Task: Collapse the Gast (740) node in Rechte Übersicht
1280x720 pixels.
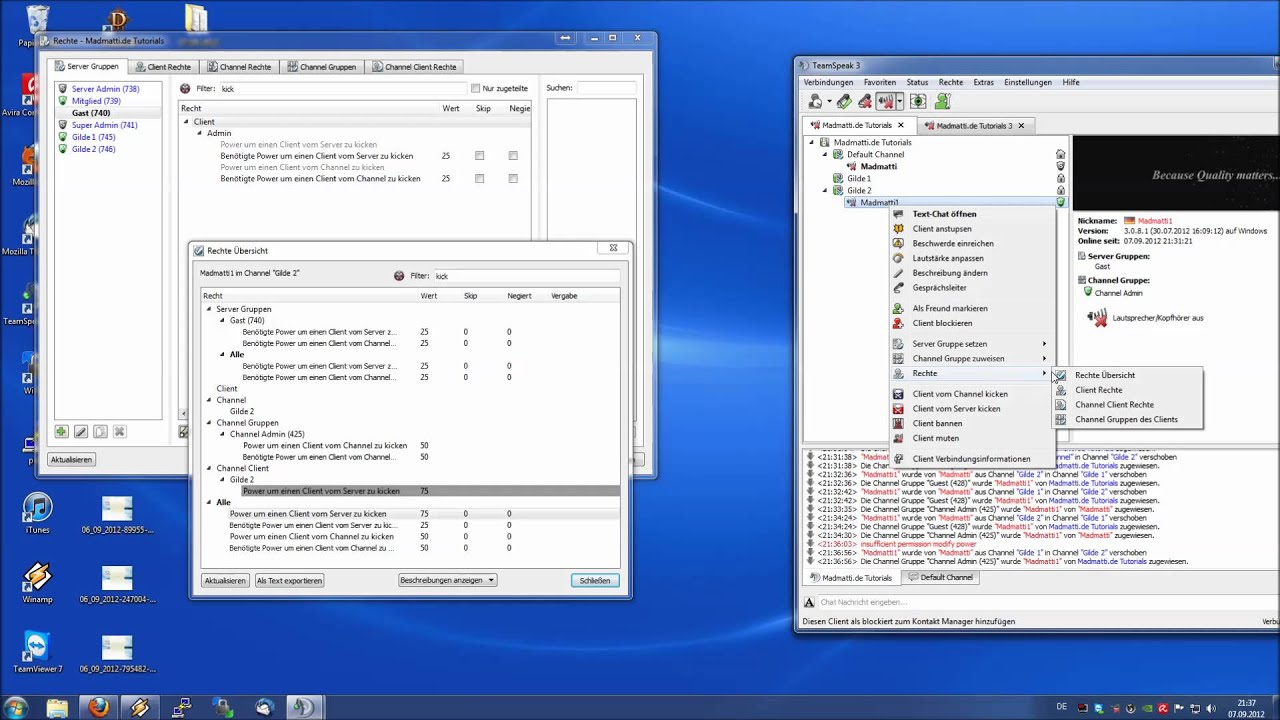Action: click(222, 320)
